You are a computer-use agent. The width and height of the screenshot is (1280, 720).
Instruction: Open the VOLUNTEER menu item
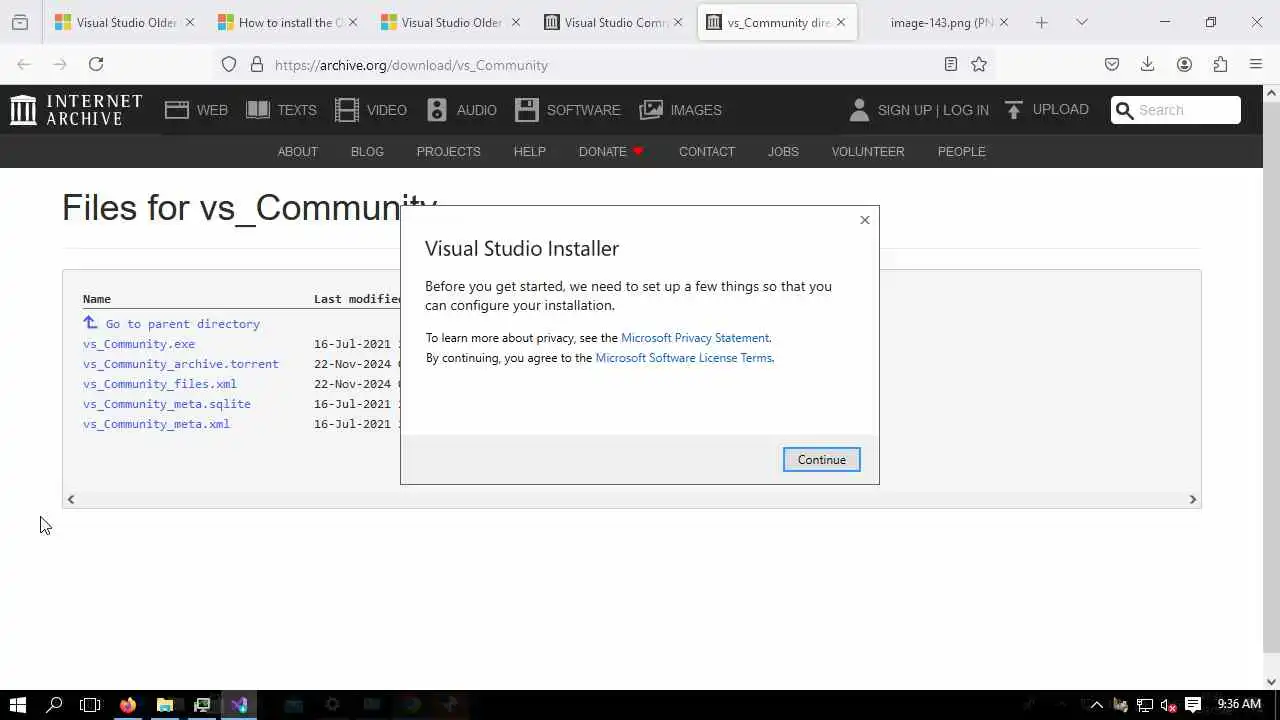(867, 152)
